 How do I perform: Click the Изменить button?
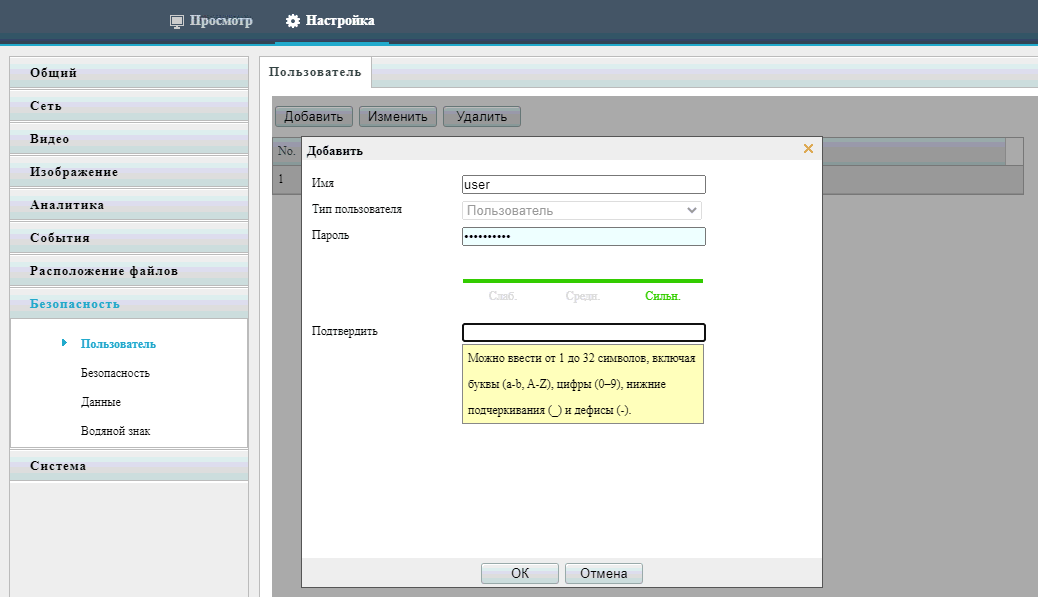coord(398,116)
